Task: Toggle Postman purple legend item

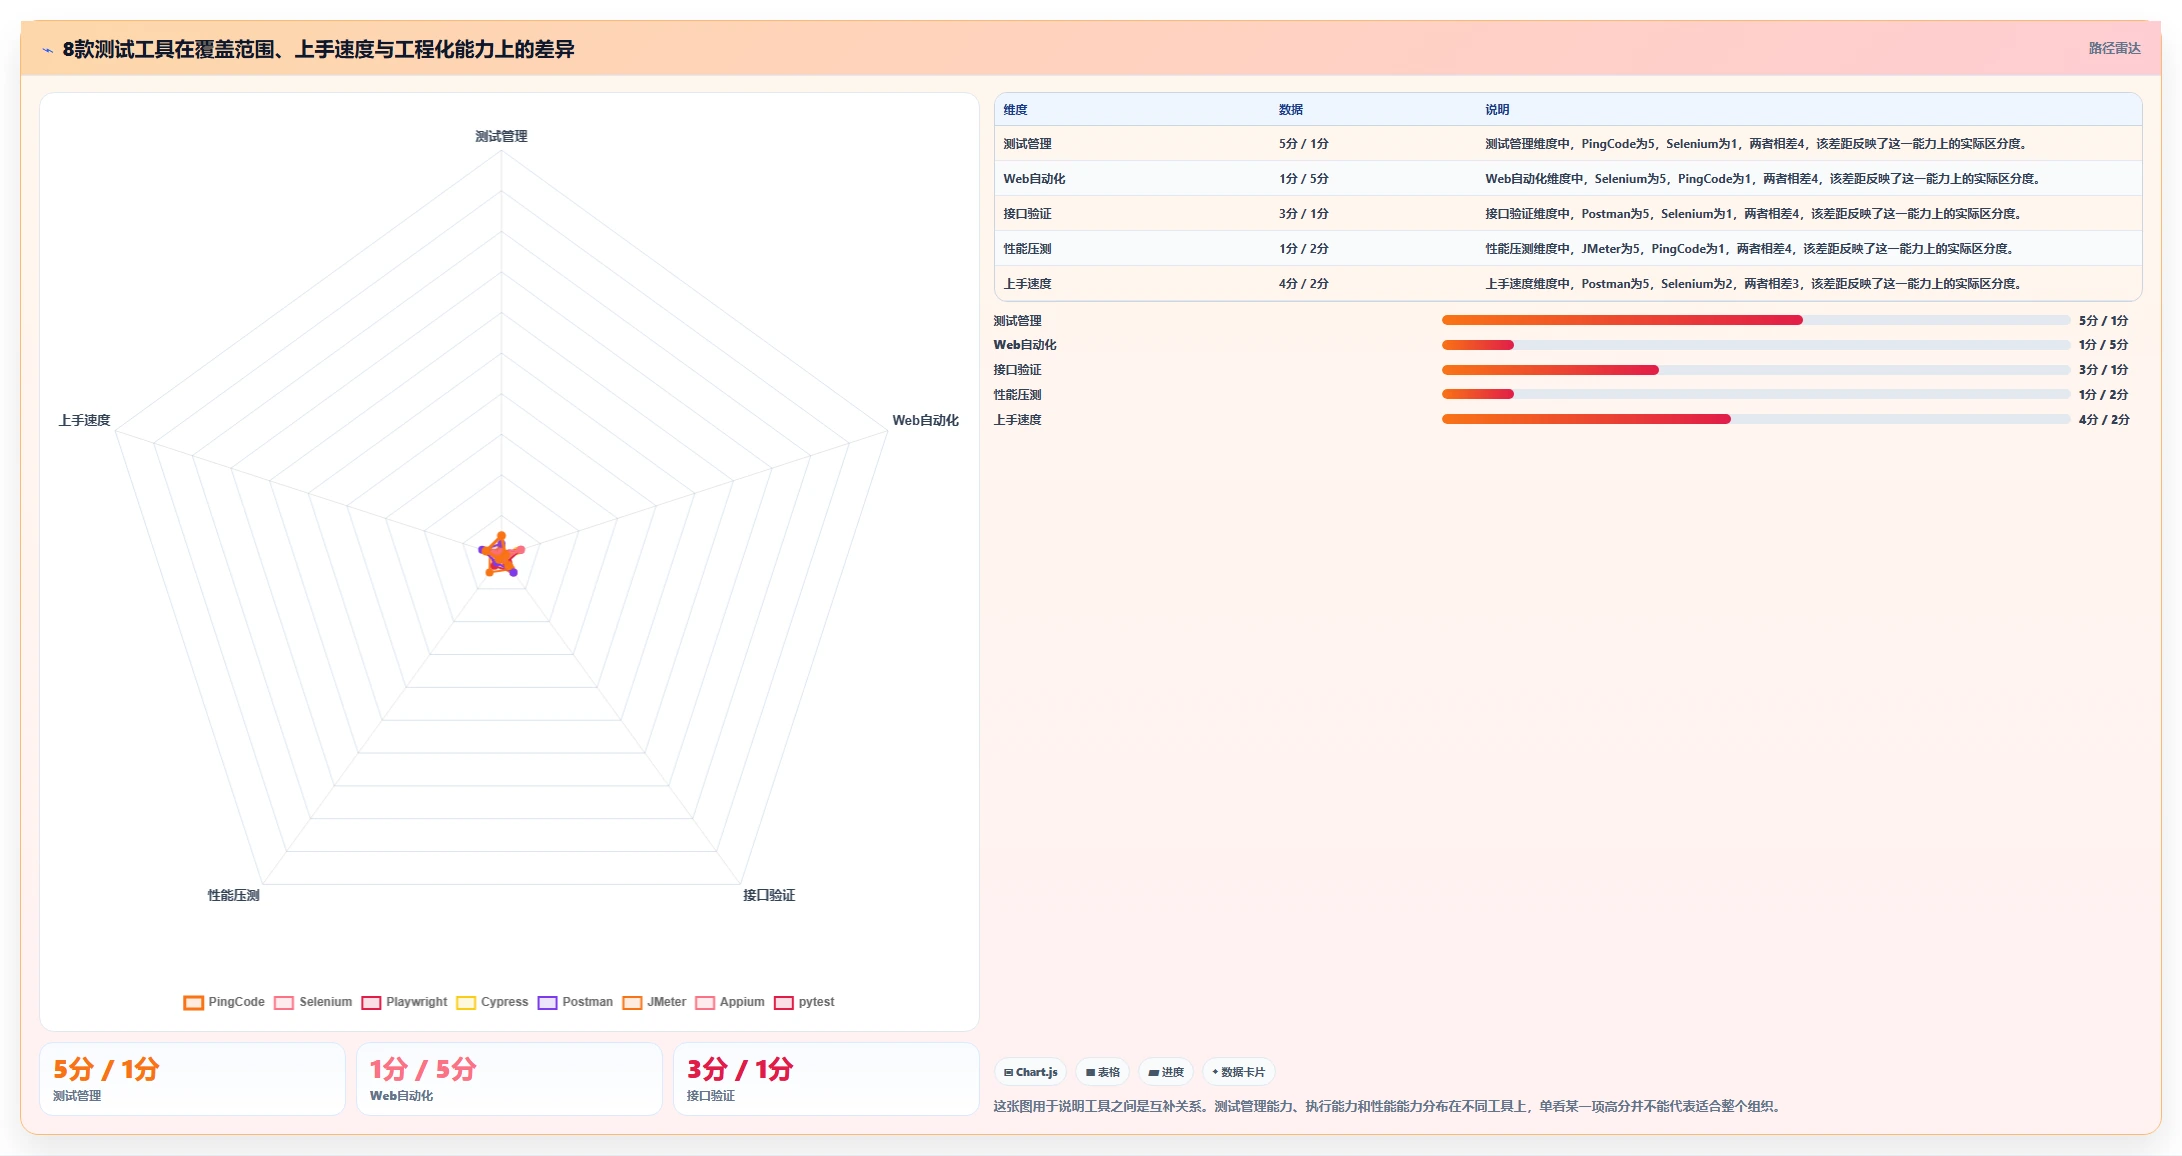Action: point(547,1002)
